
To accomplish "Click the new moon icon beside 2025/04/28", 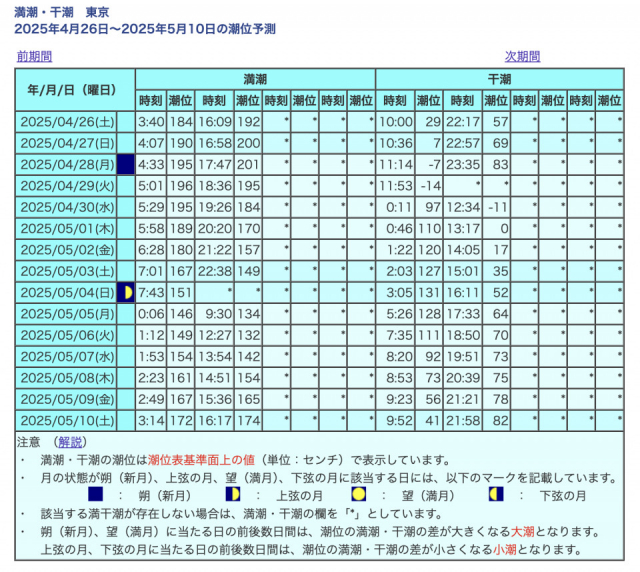I will 125,164.
